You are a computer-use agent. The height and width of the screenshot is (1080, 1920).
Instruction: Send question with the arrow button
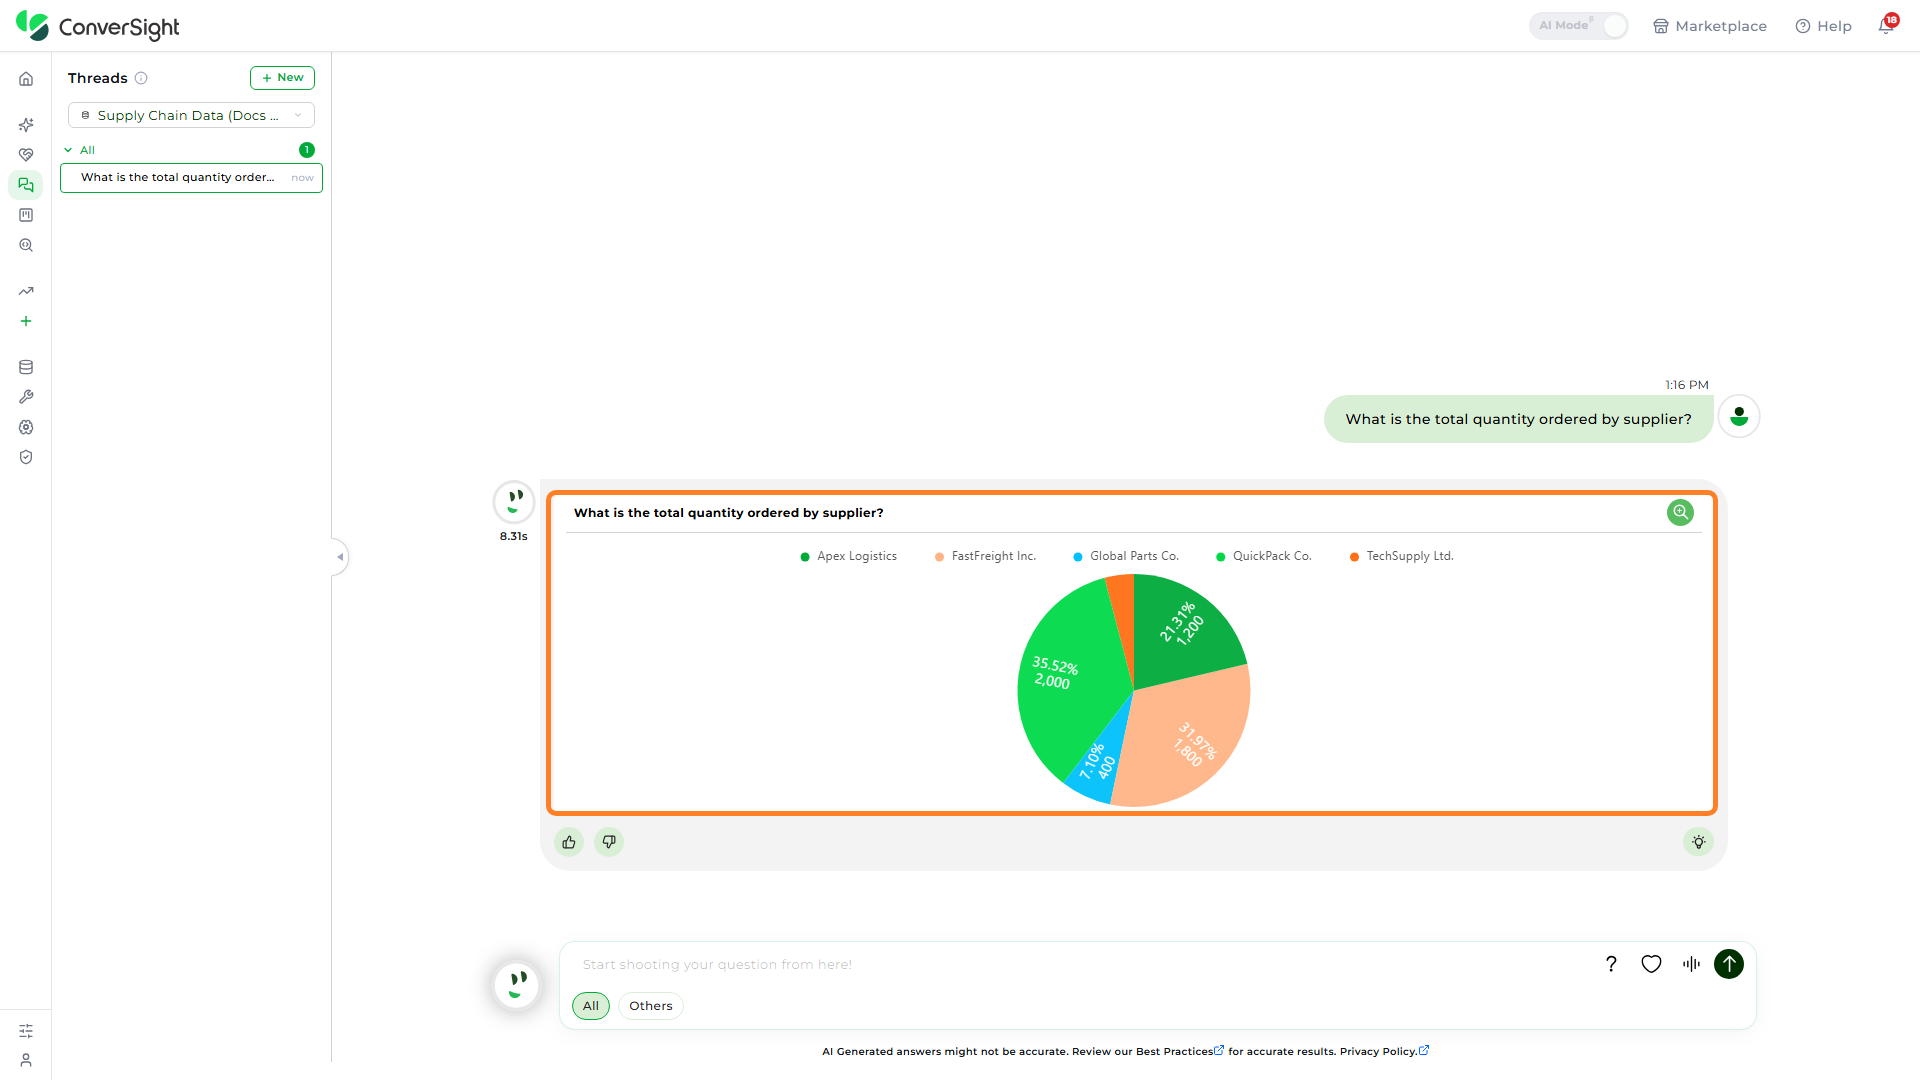1729,964
